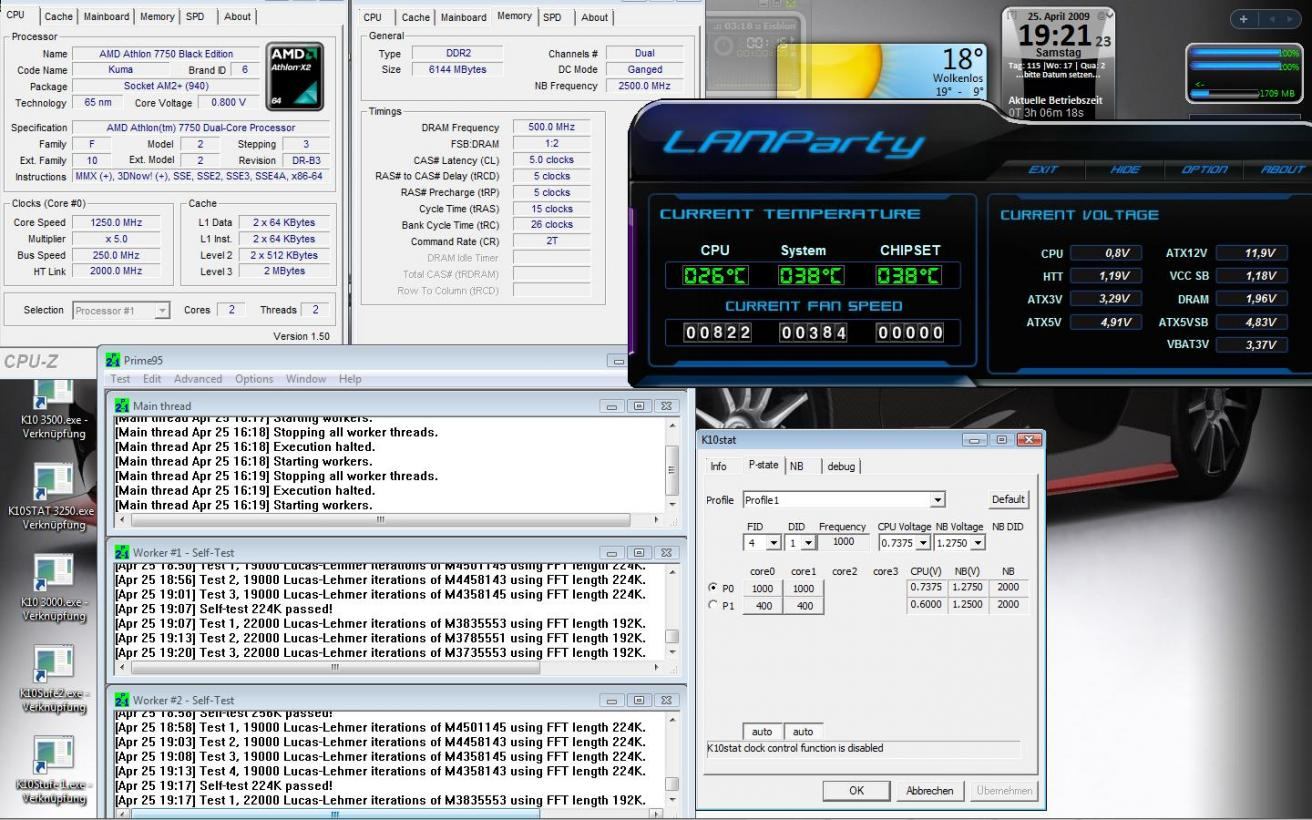Click the EXIT button in LANParty

1044,170
